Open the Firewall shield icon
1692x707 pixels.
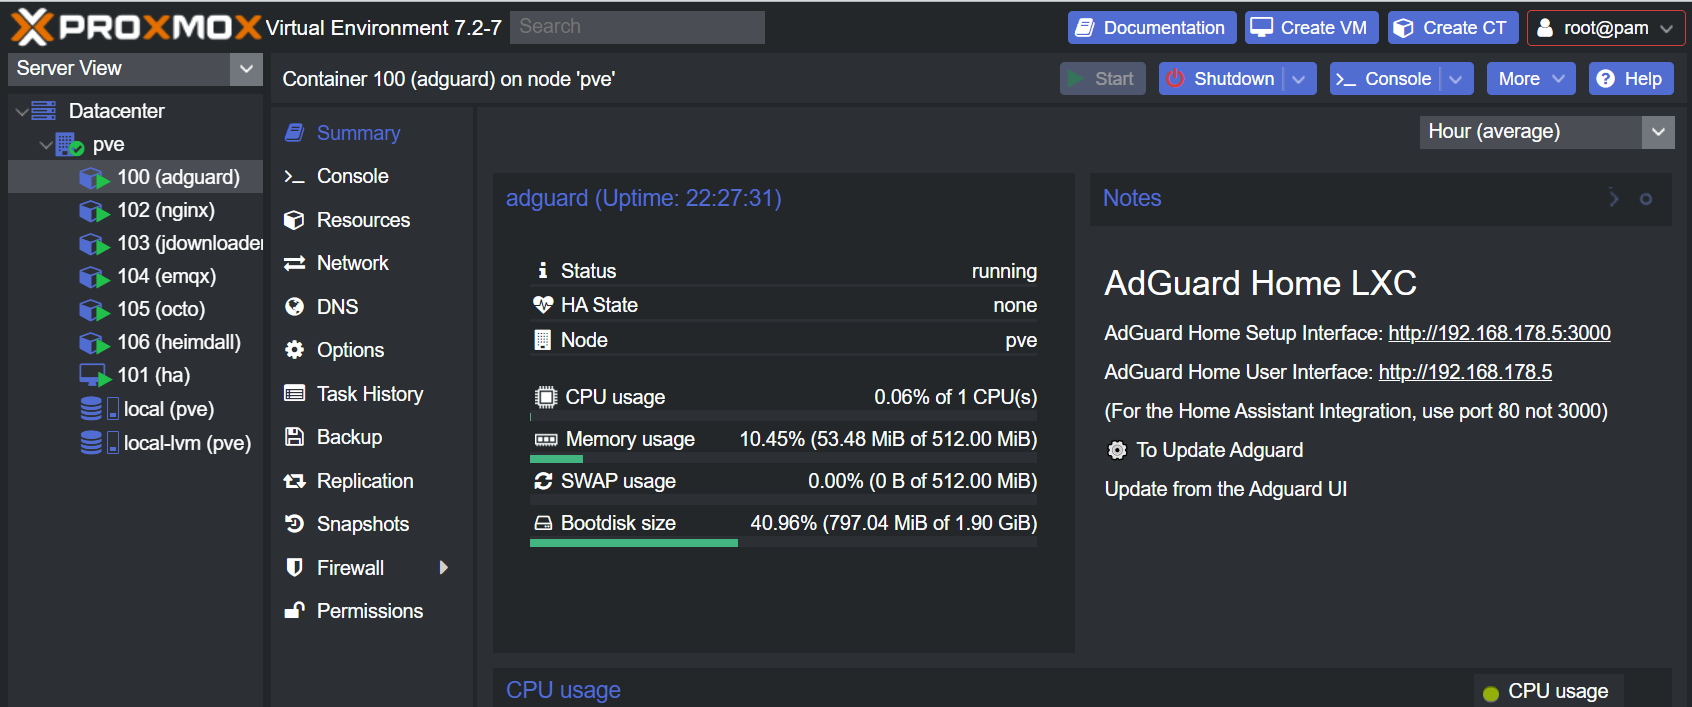294,568
